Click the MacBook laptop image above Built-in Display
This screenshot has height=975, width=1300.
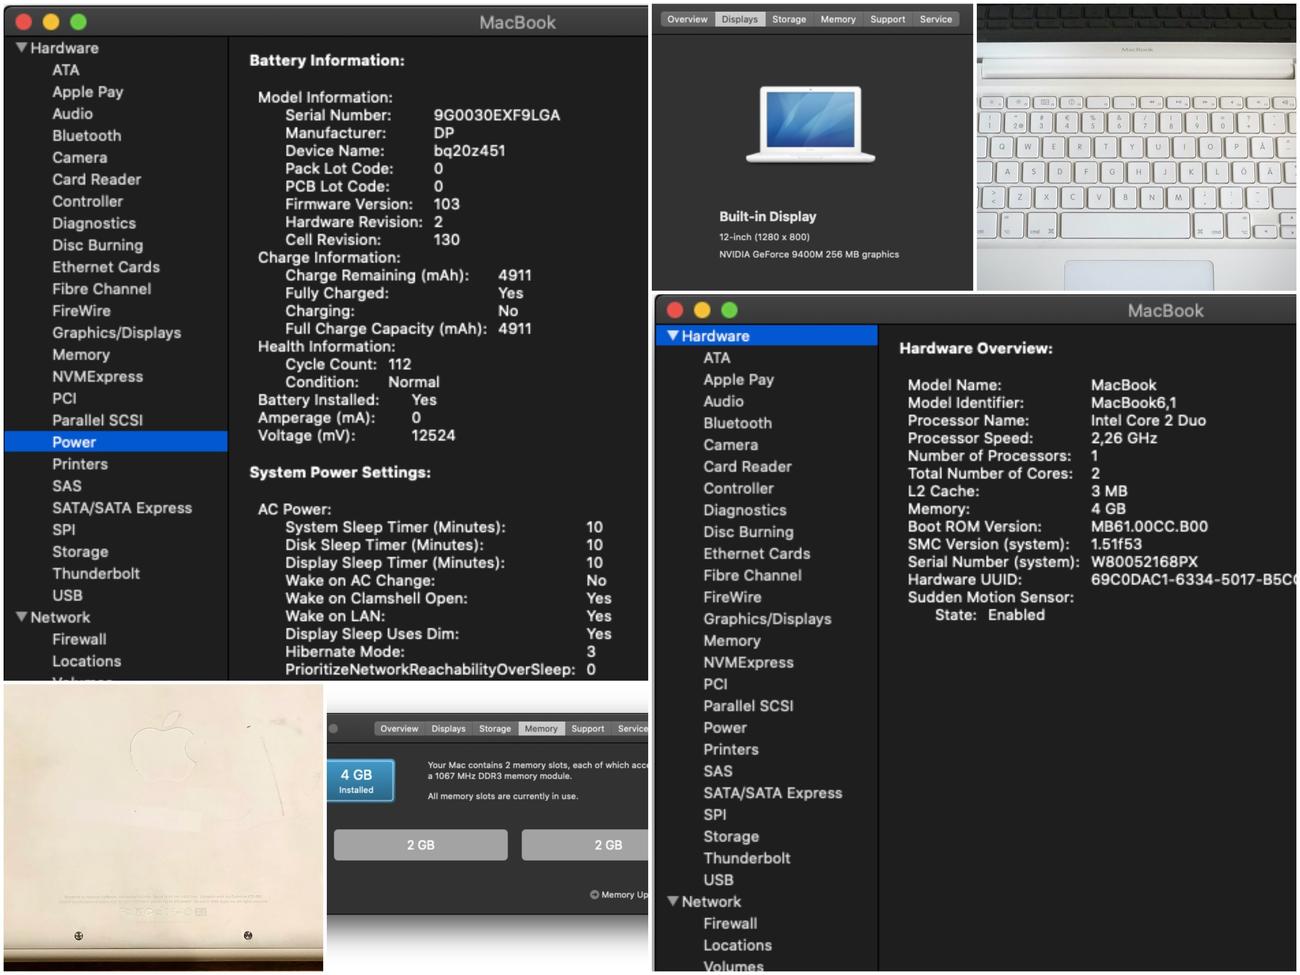tap(810, 124)
